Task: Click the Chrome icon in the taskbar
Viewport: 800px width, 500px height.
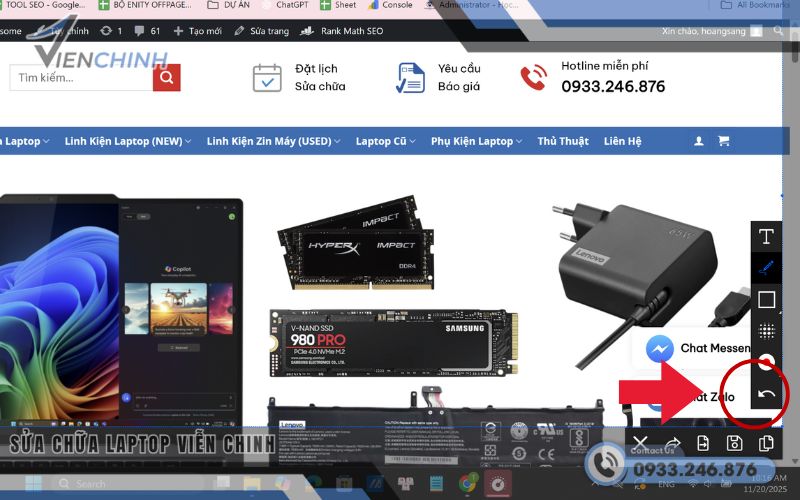Action: pos(467,483)
